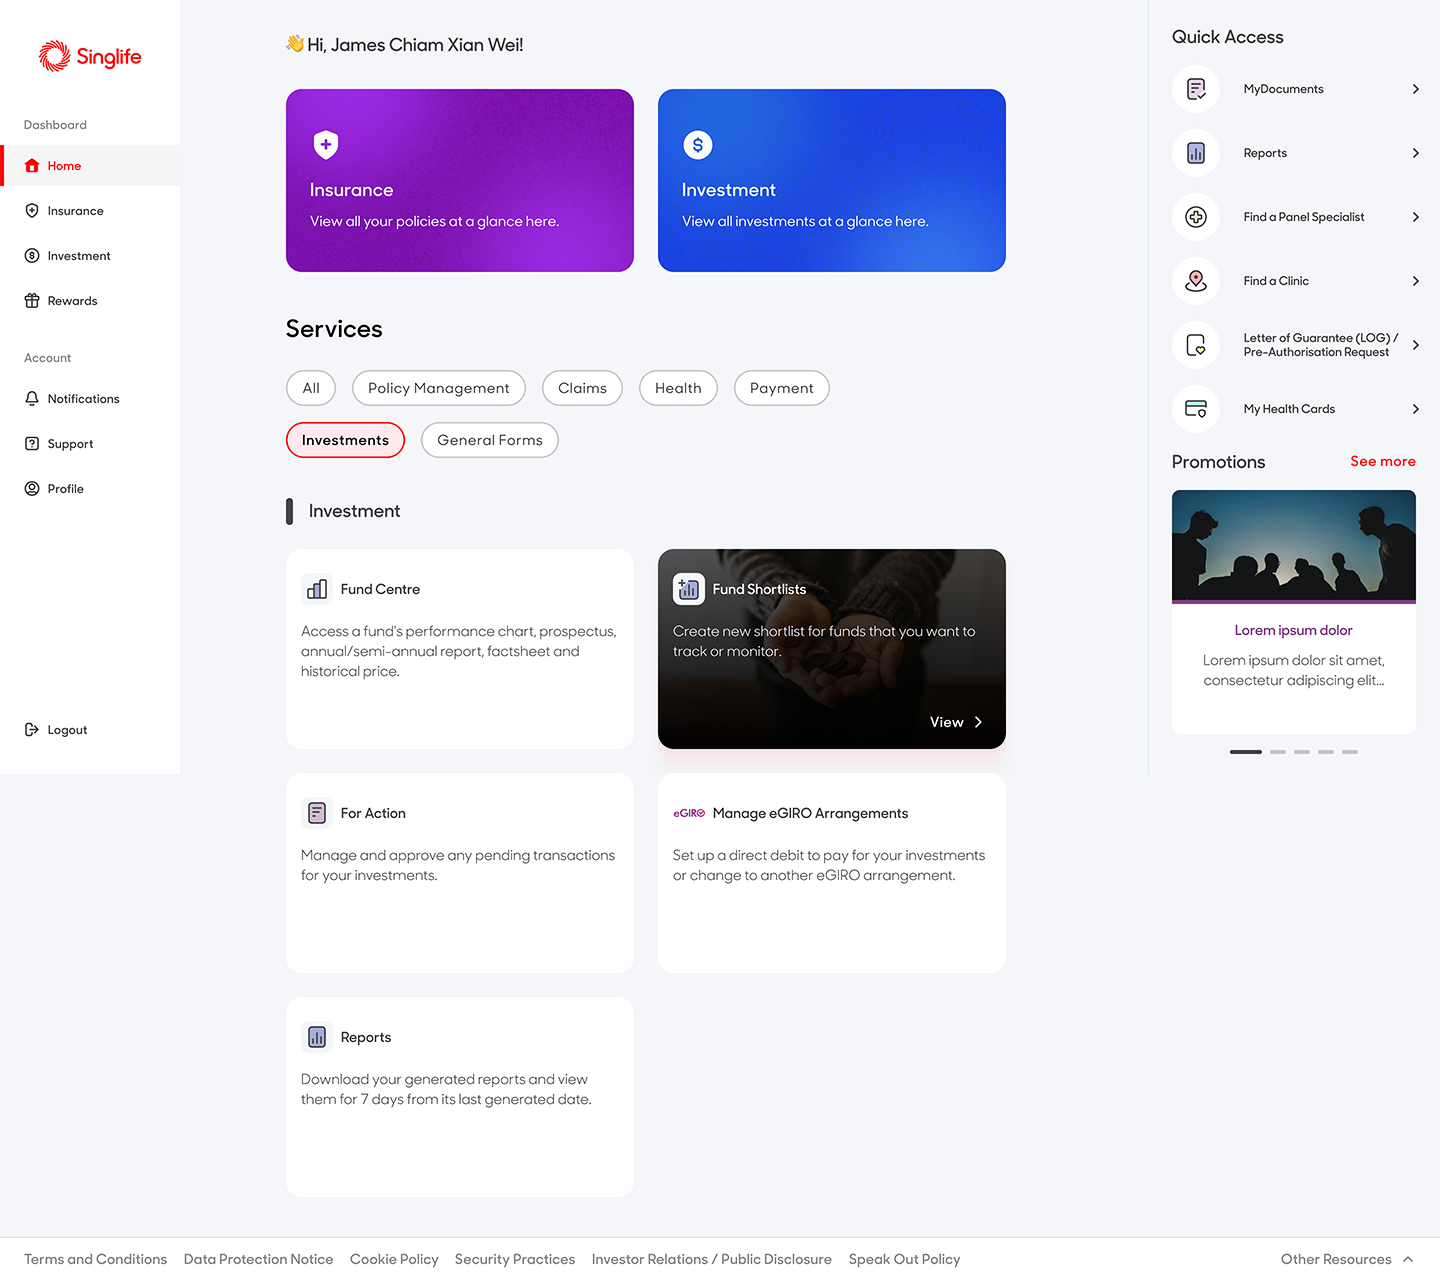
Task: Click the arrow beside View on Fund Shortlists
Action: pyautogui.click(x=978, y=722)
